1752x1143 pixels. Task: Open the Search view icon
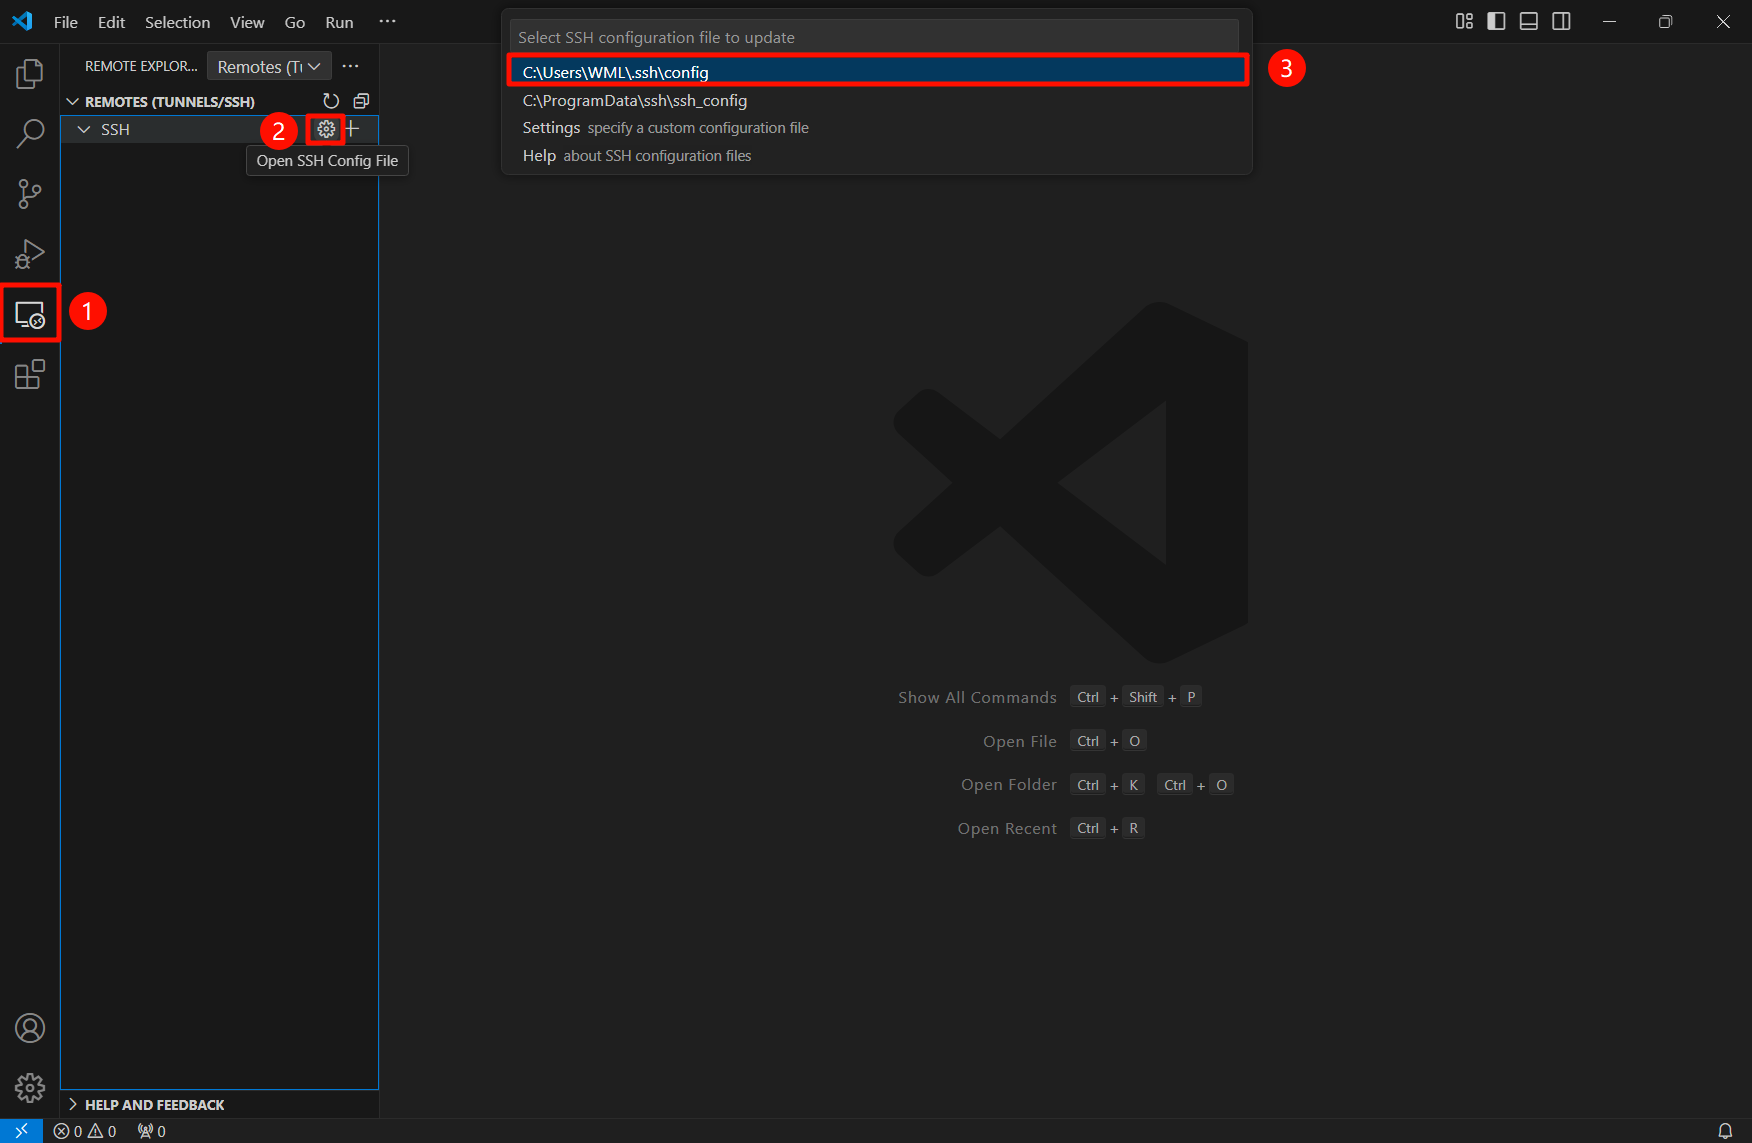pos(30,133)
